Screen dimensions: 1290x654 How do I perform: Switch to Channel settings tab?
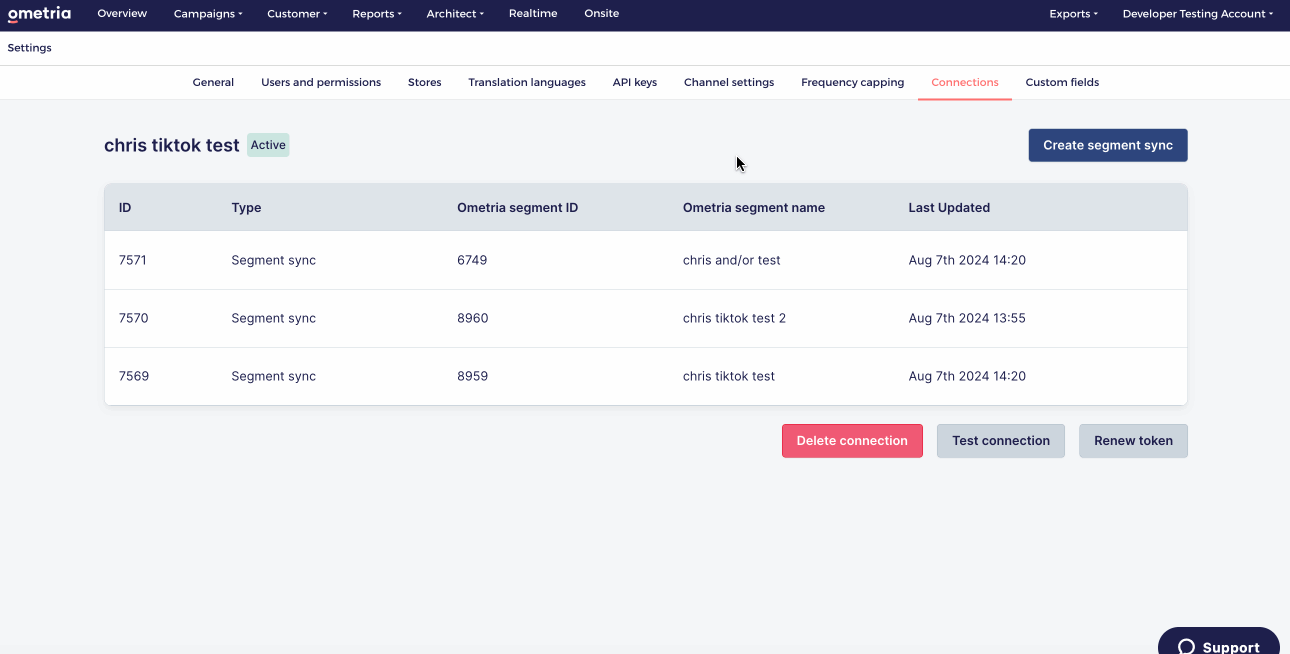pyautogui.click(x=729, y=82)
